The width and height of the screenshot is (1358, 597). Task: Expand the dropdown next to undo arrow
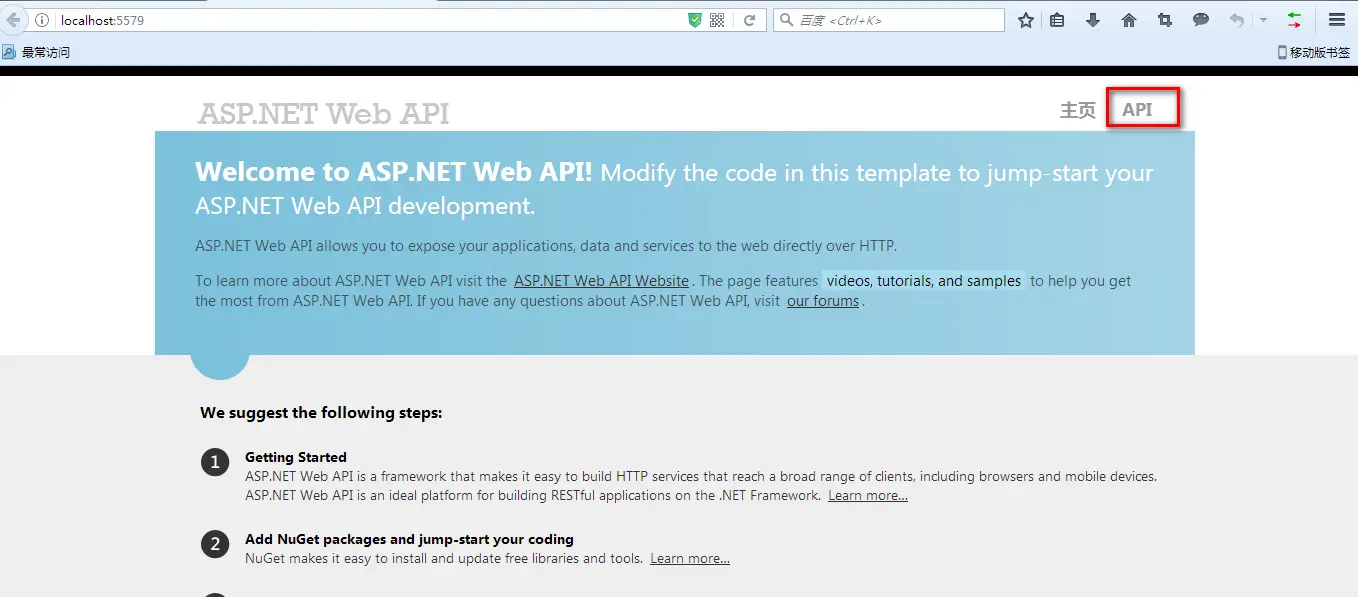[x=1263, y=20]
